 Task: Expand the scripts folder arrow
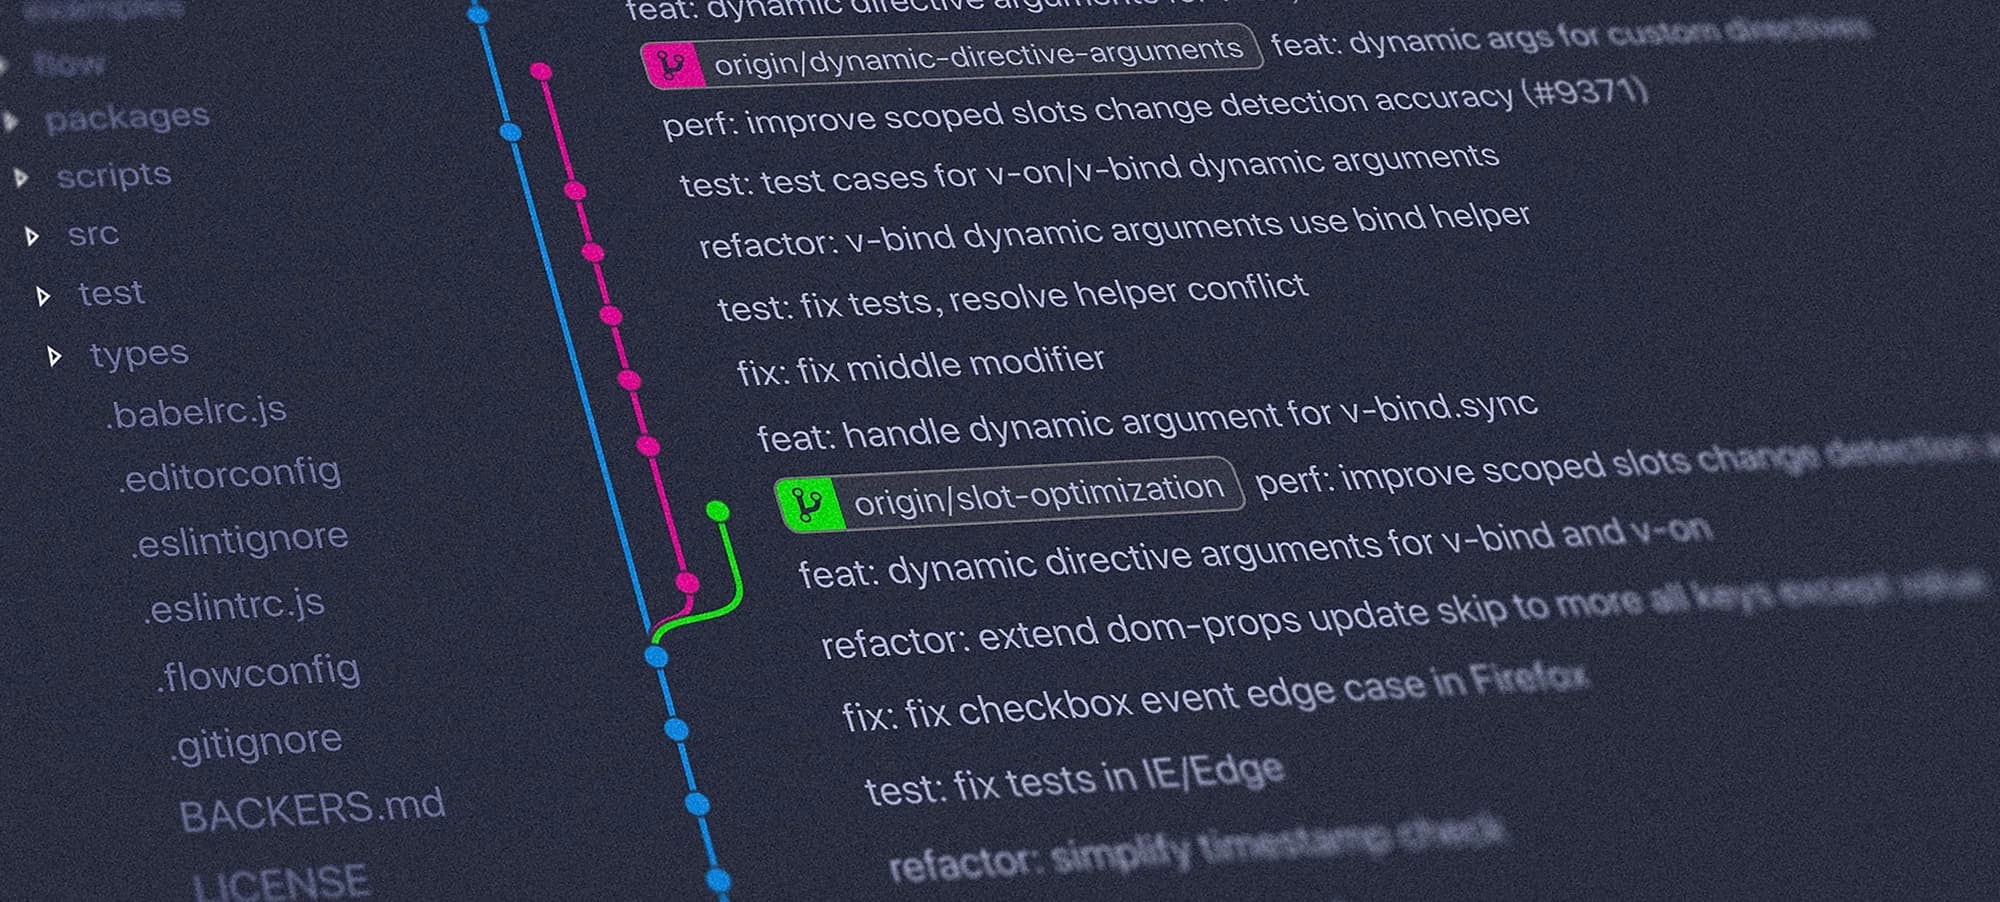[21, 178]
